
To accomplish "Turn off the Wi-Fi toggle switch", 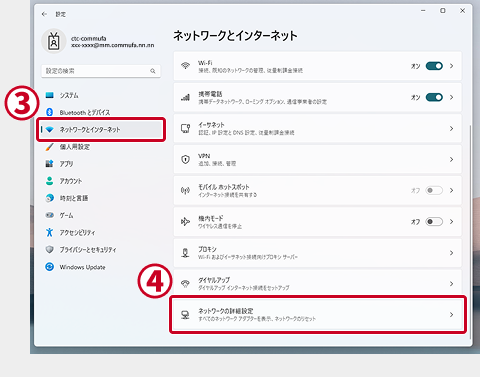I will pyautogui.click(x=434, y=66).
